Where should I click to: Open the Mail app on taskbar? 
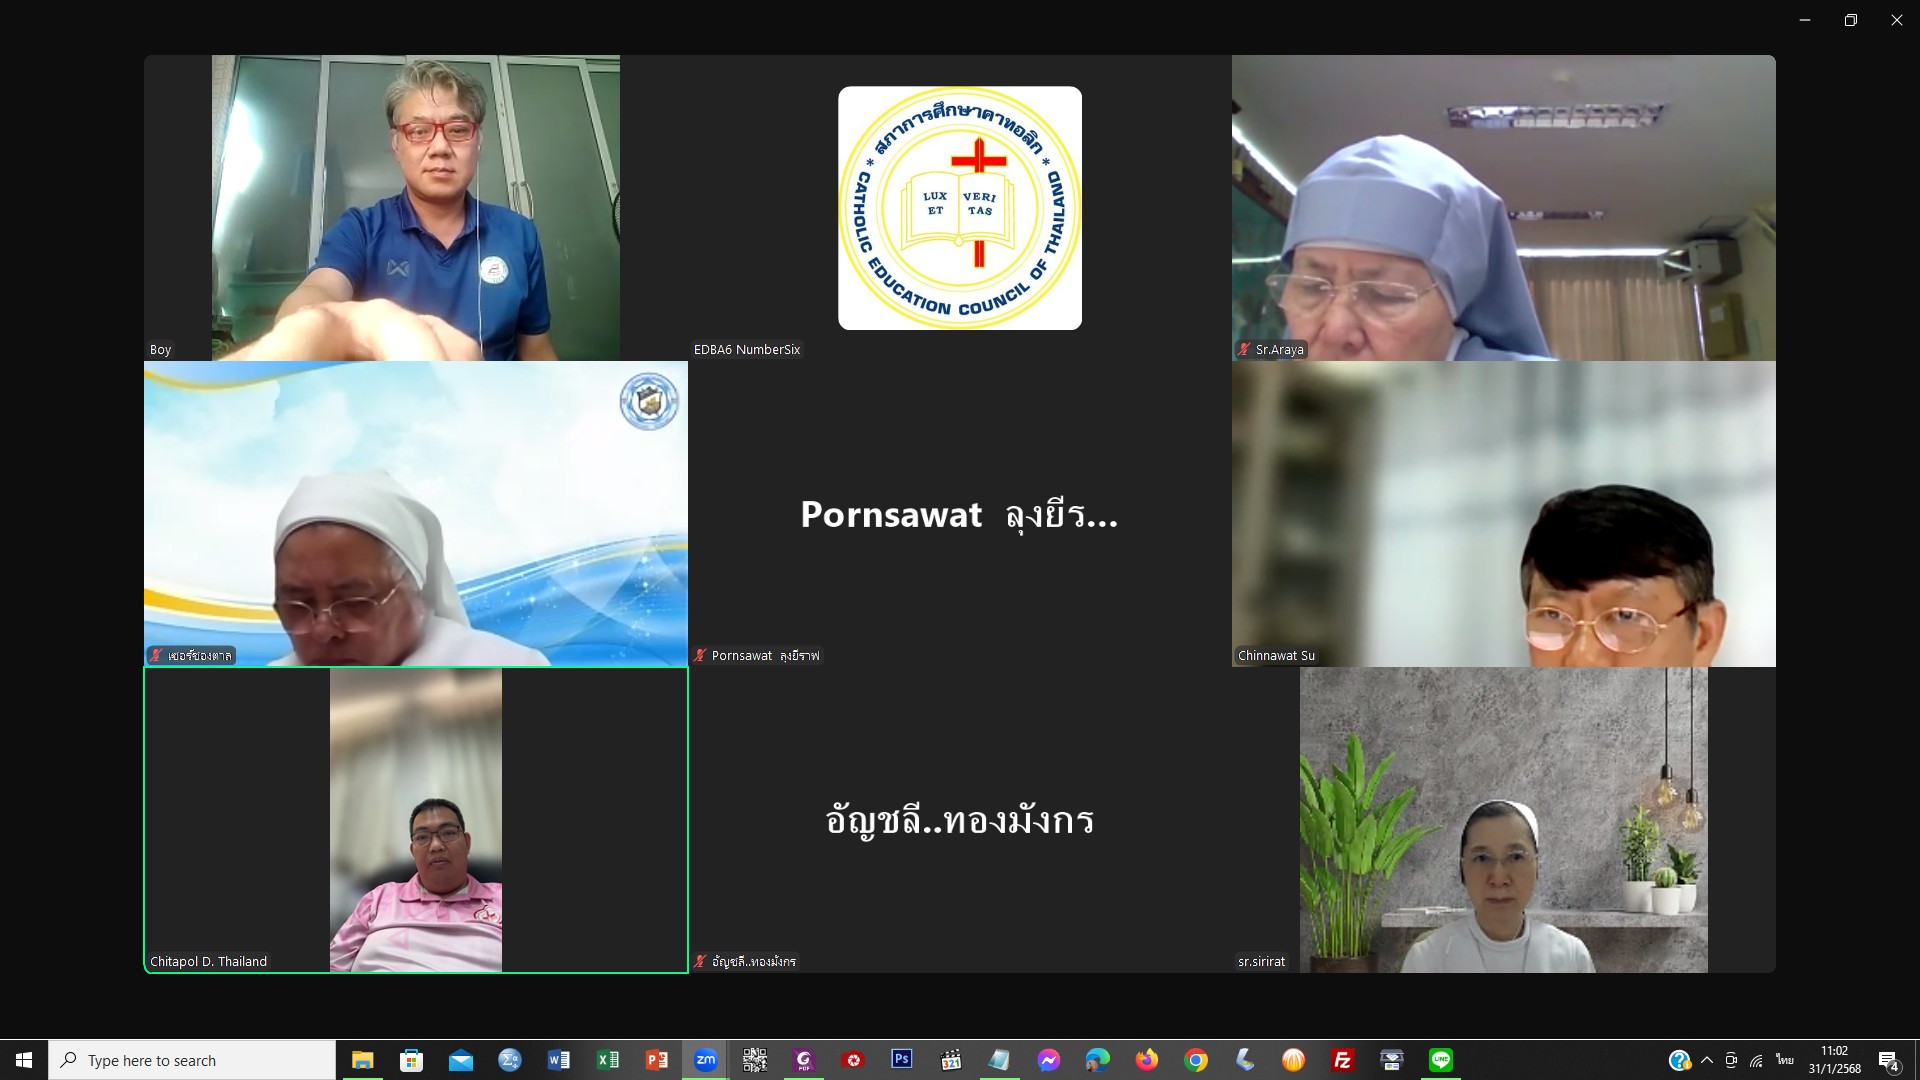[x=460, y=1060]
